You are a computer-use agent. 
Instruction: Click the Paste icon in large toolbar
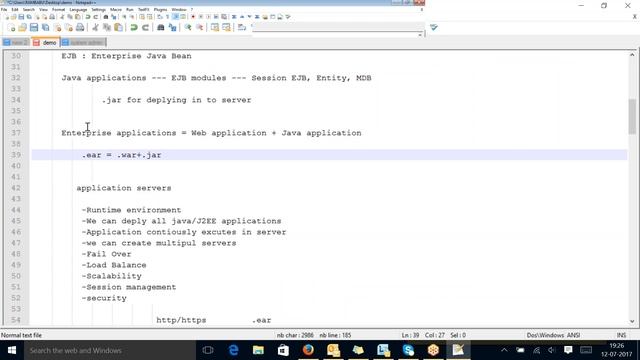point(118,28)
